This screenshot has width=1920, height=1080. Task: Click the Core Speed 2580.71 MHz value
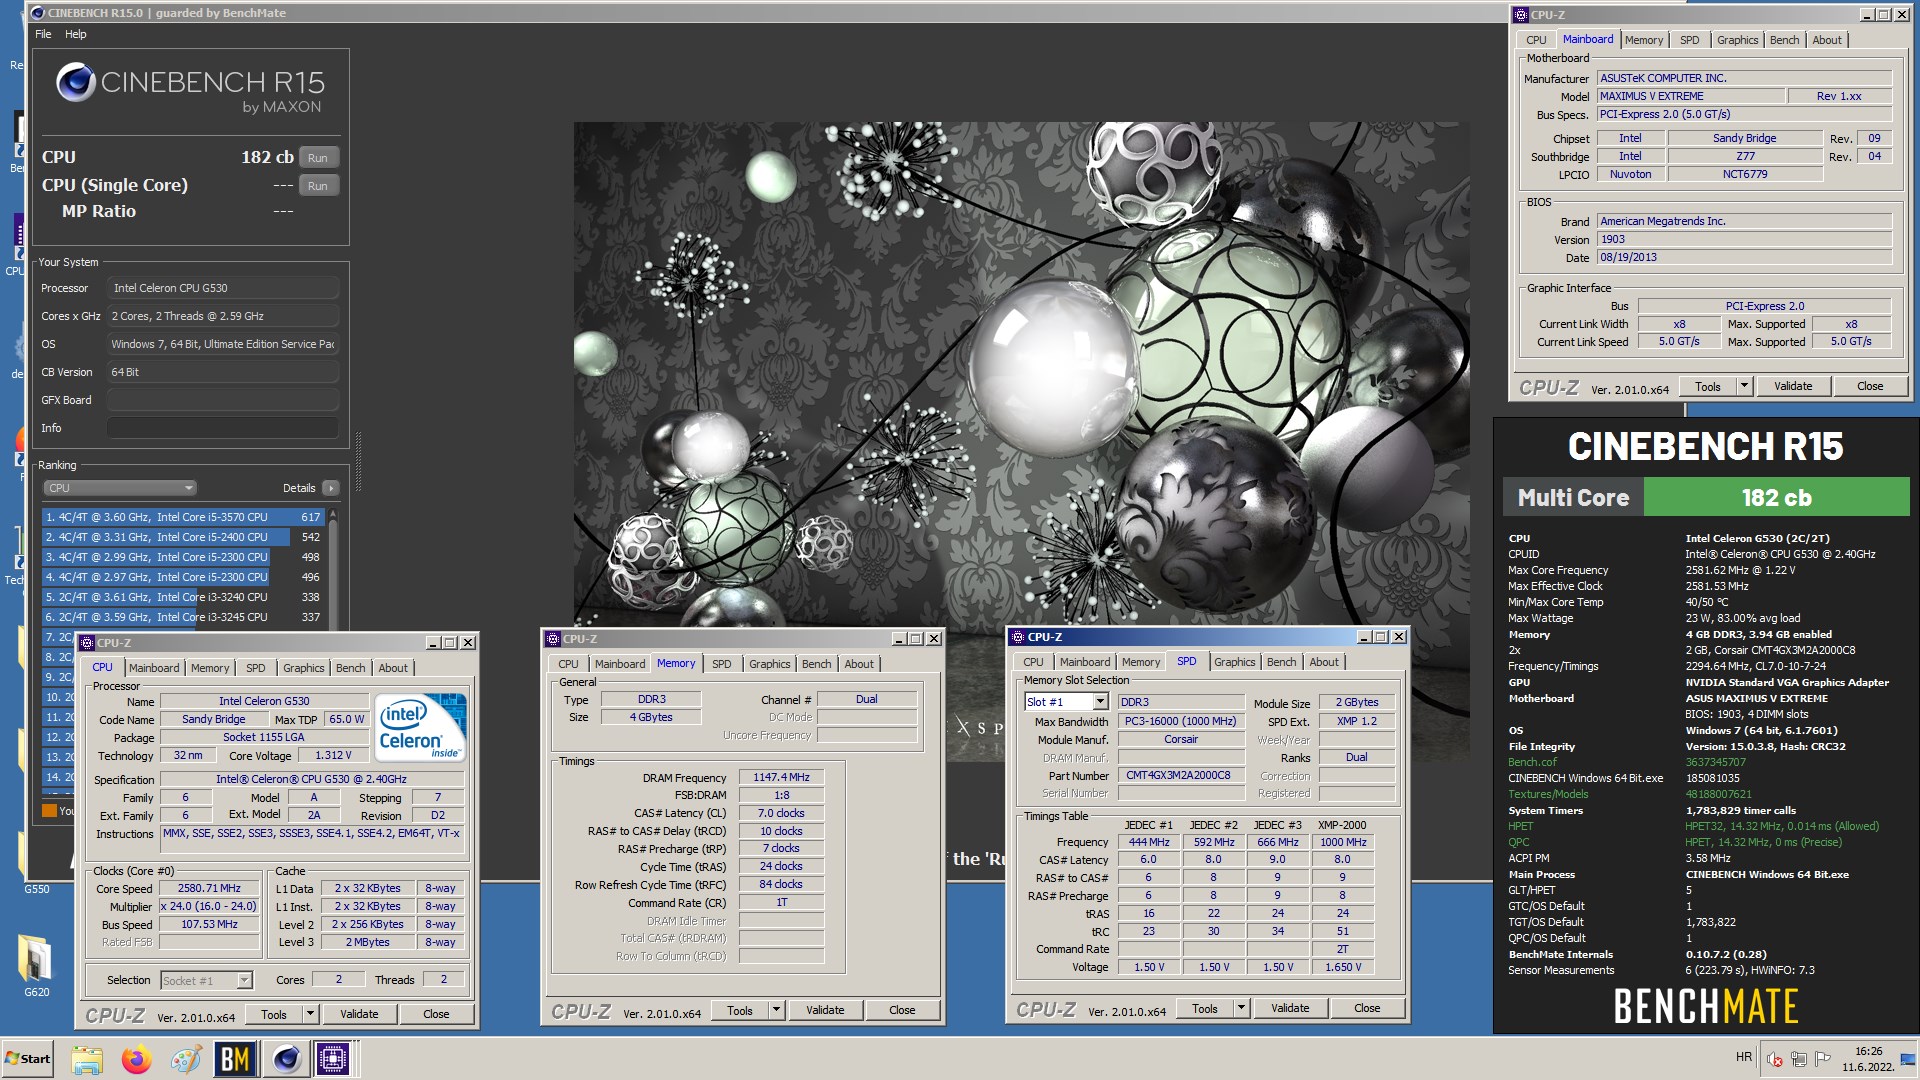[209, 888]
